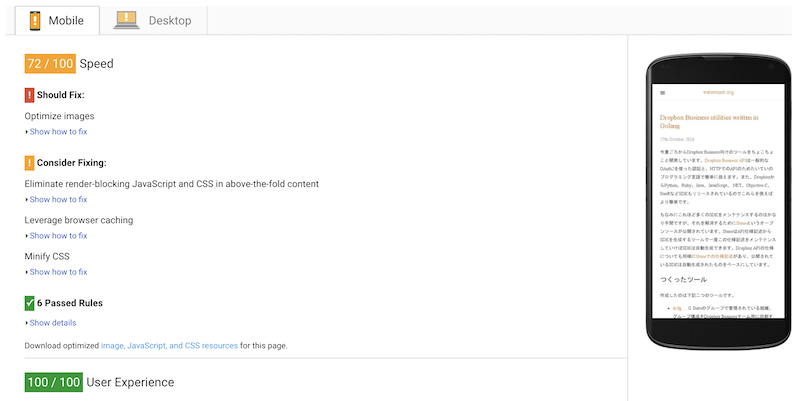800x401 pixels.
Task: Open the hamburger menu in the phone preview
Action: point(662,93)
